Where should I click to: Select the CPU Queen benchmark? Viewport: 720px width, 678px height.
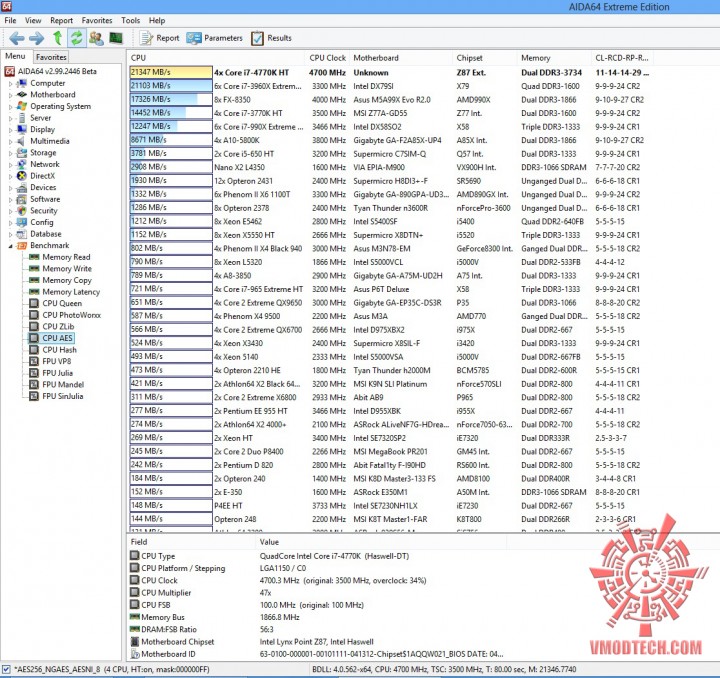tap(62, 303)
